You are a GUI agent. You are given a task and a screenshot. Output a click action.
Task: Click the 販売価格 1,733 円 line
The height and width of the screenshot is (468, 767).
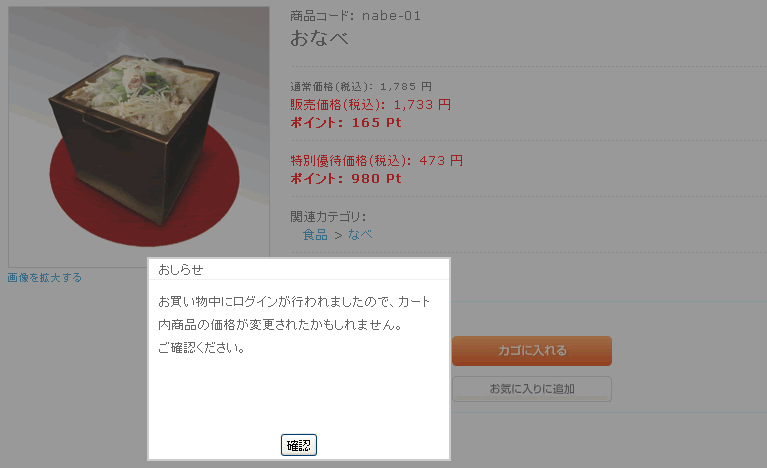click(x=371, y=105)
